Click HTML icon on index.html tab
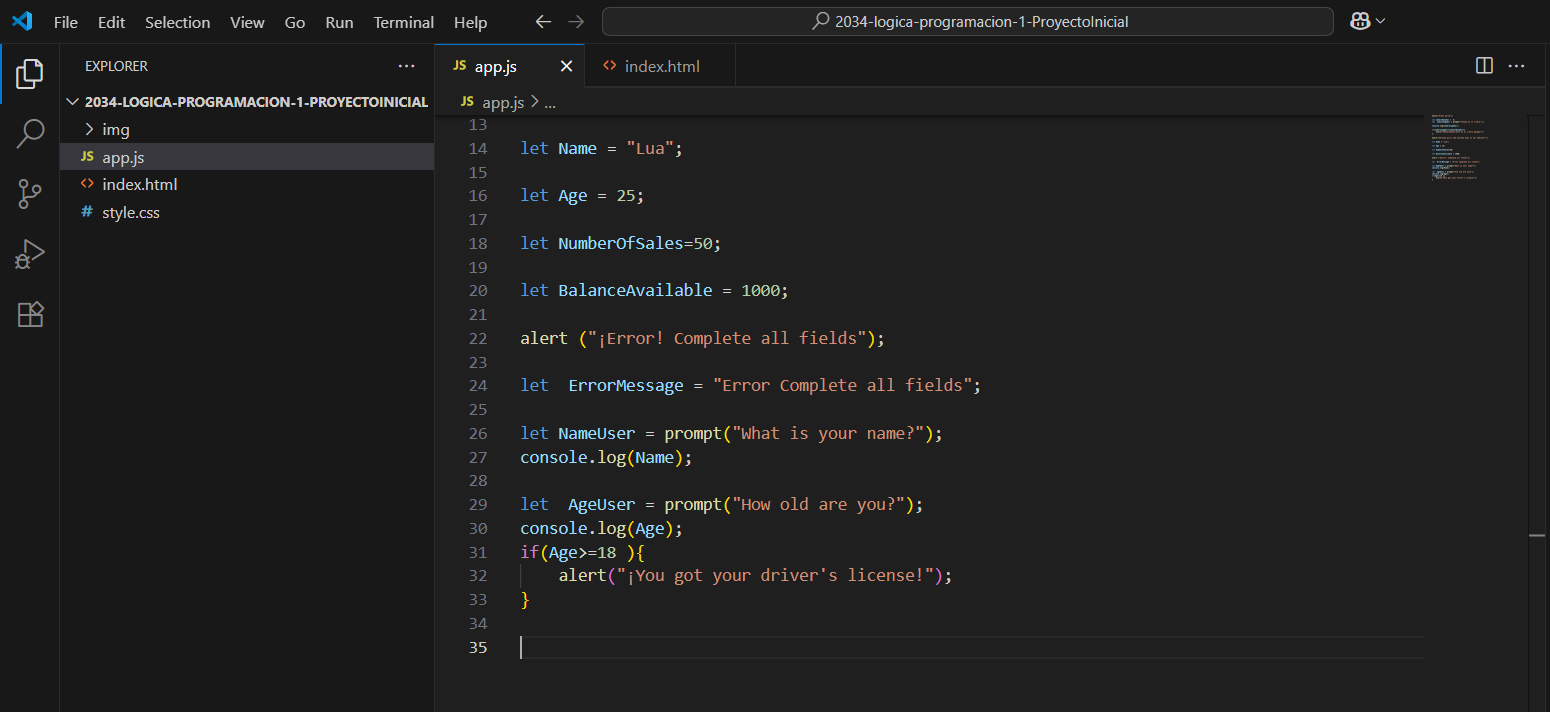Screen dimensions: 1550x712 pos(610,66)
